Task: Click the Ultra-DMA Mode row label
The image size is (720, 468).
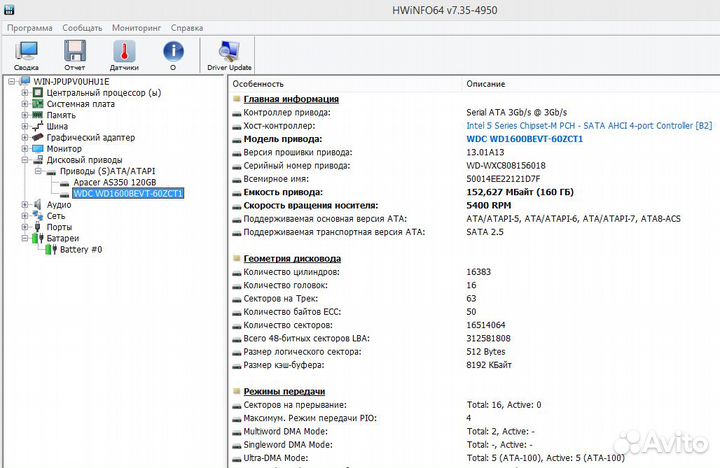Action: 276,458
